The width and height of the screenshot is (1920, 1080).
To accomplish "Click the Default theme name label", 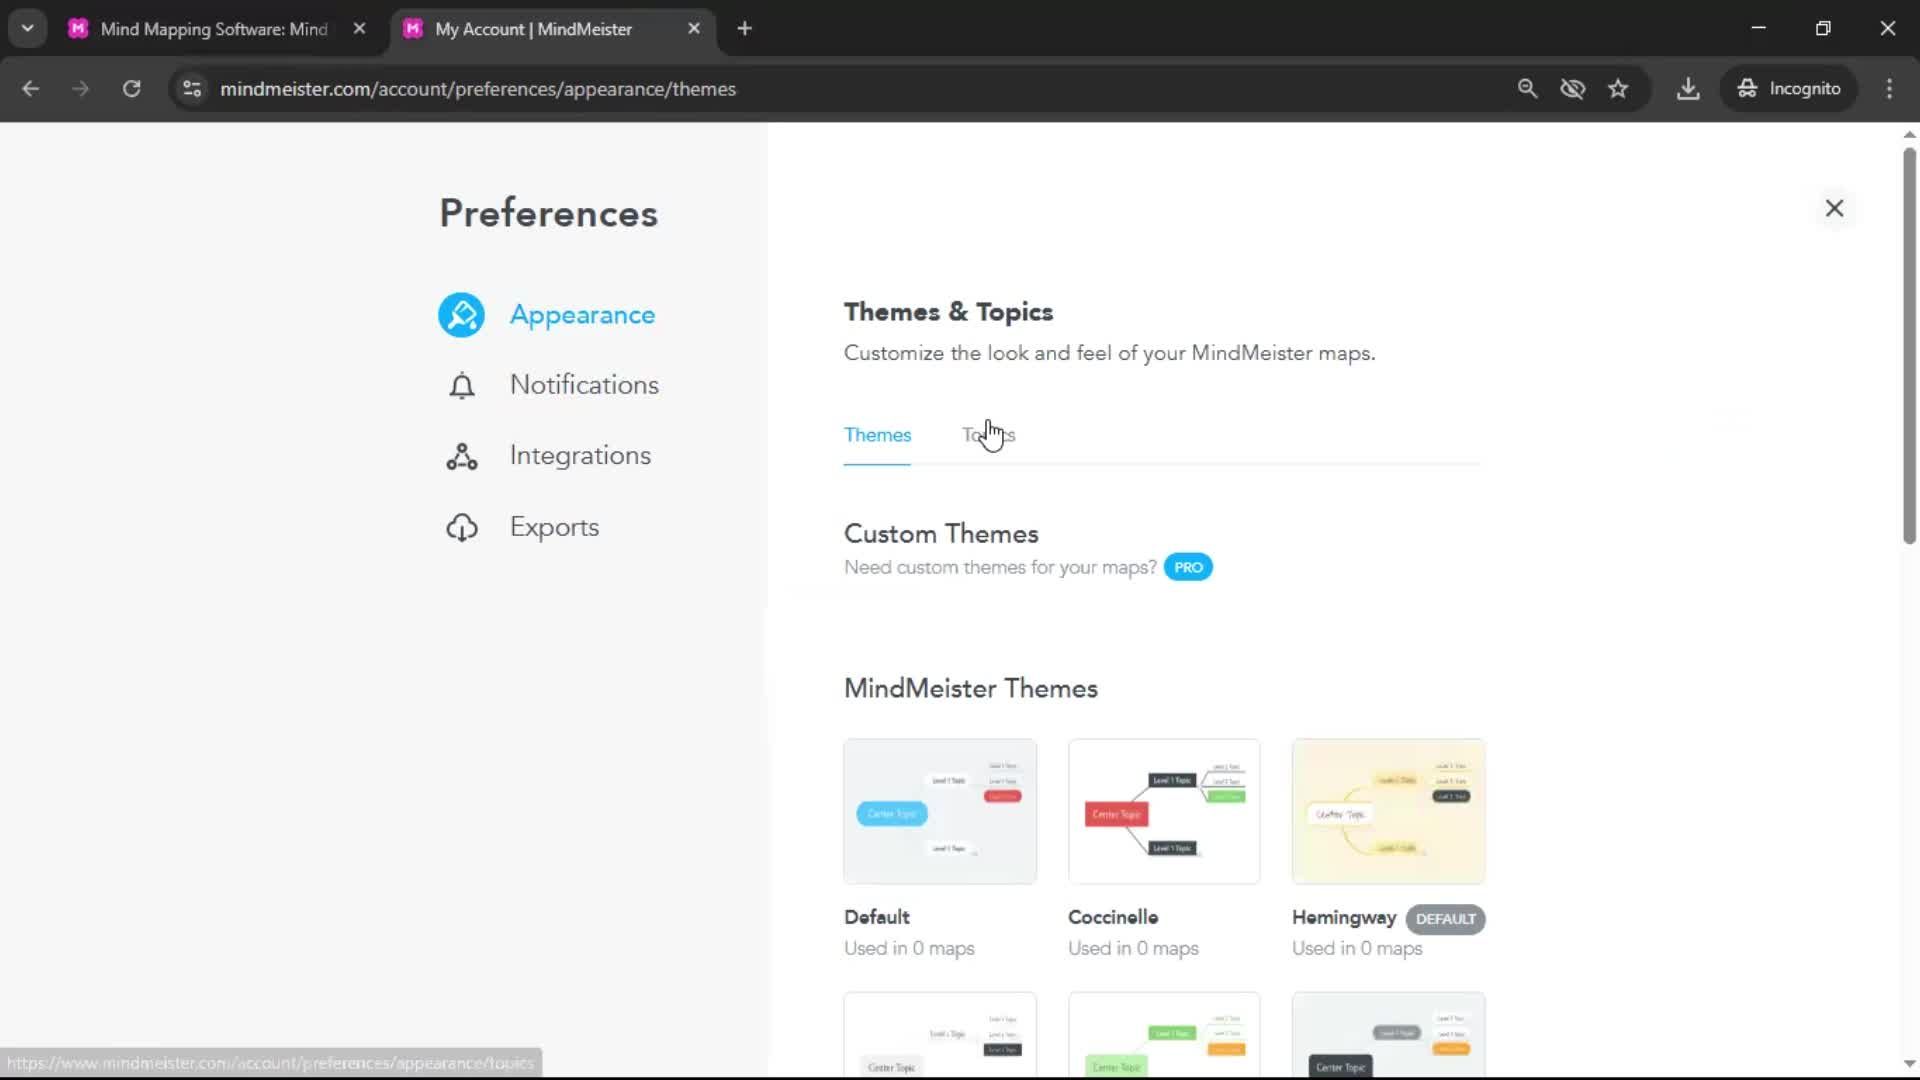I will click(876, 917).
